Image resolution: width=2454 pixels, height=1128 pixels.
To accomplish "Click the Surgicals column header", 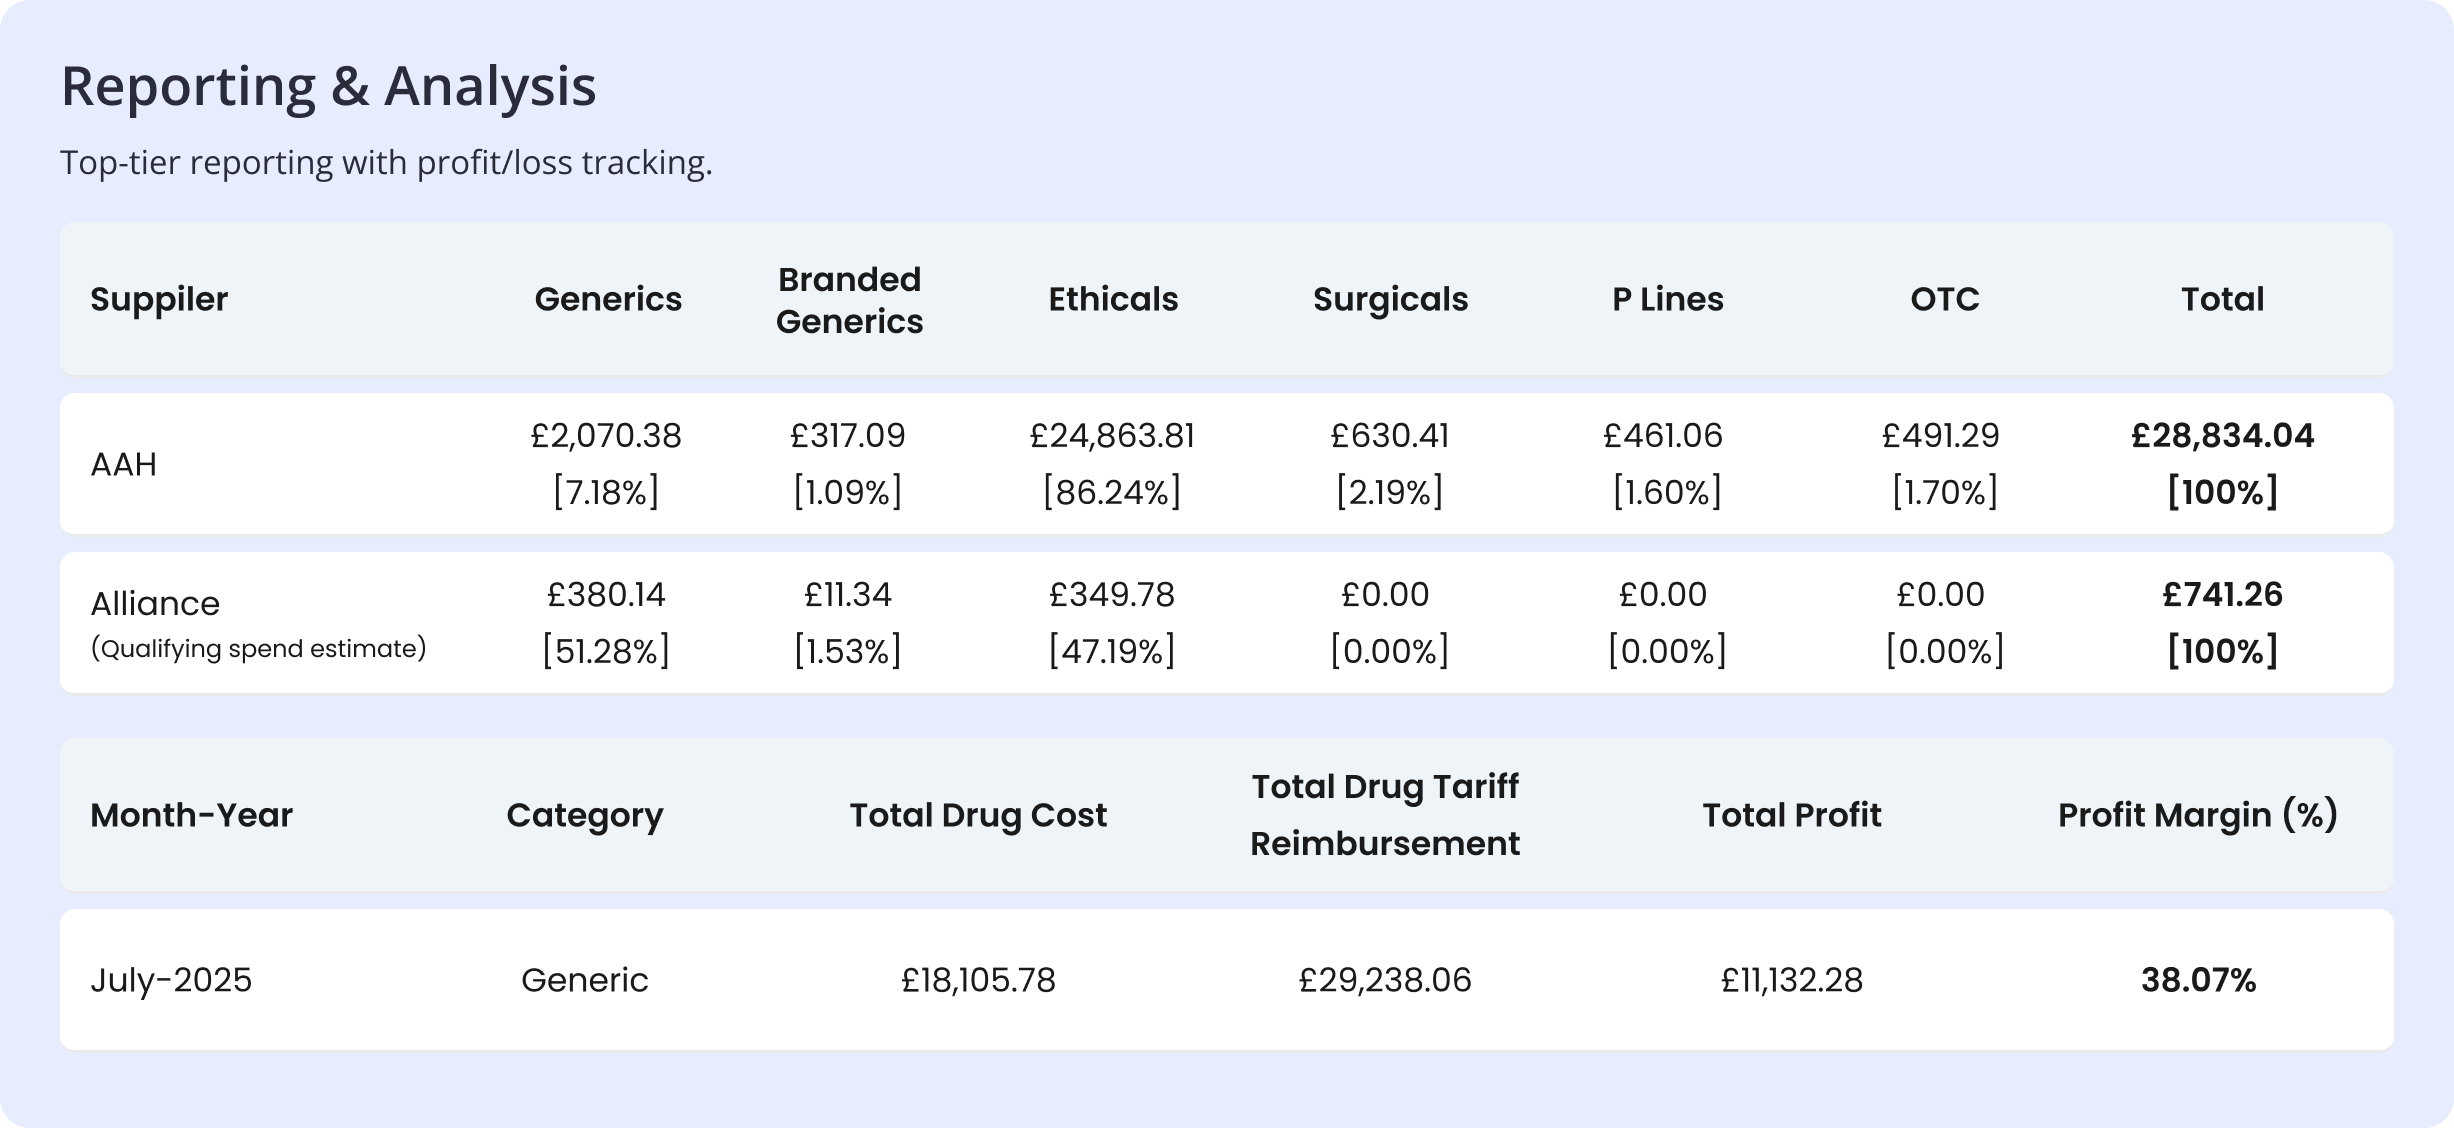I will (x=1390, y=299).
